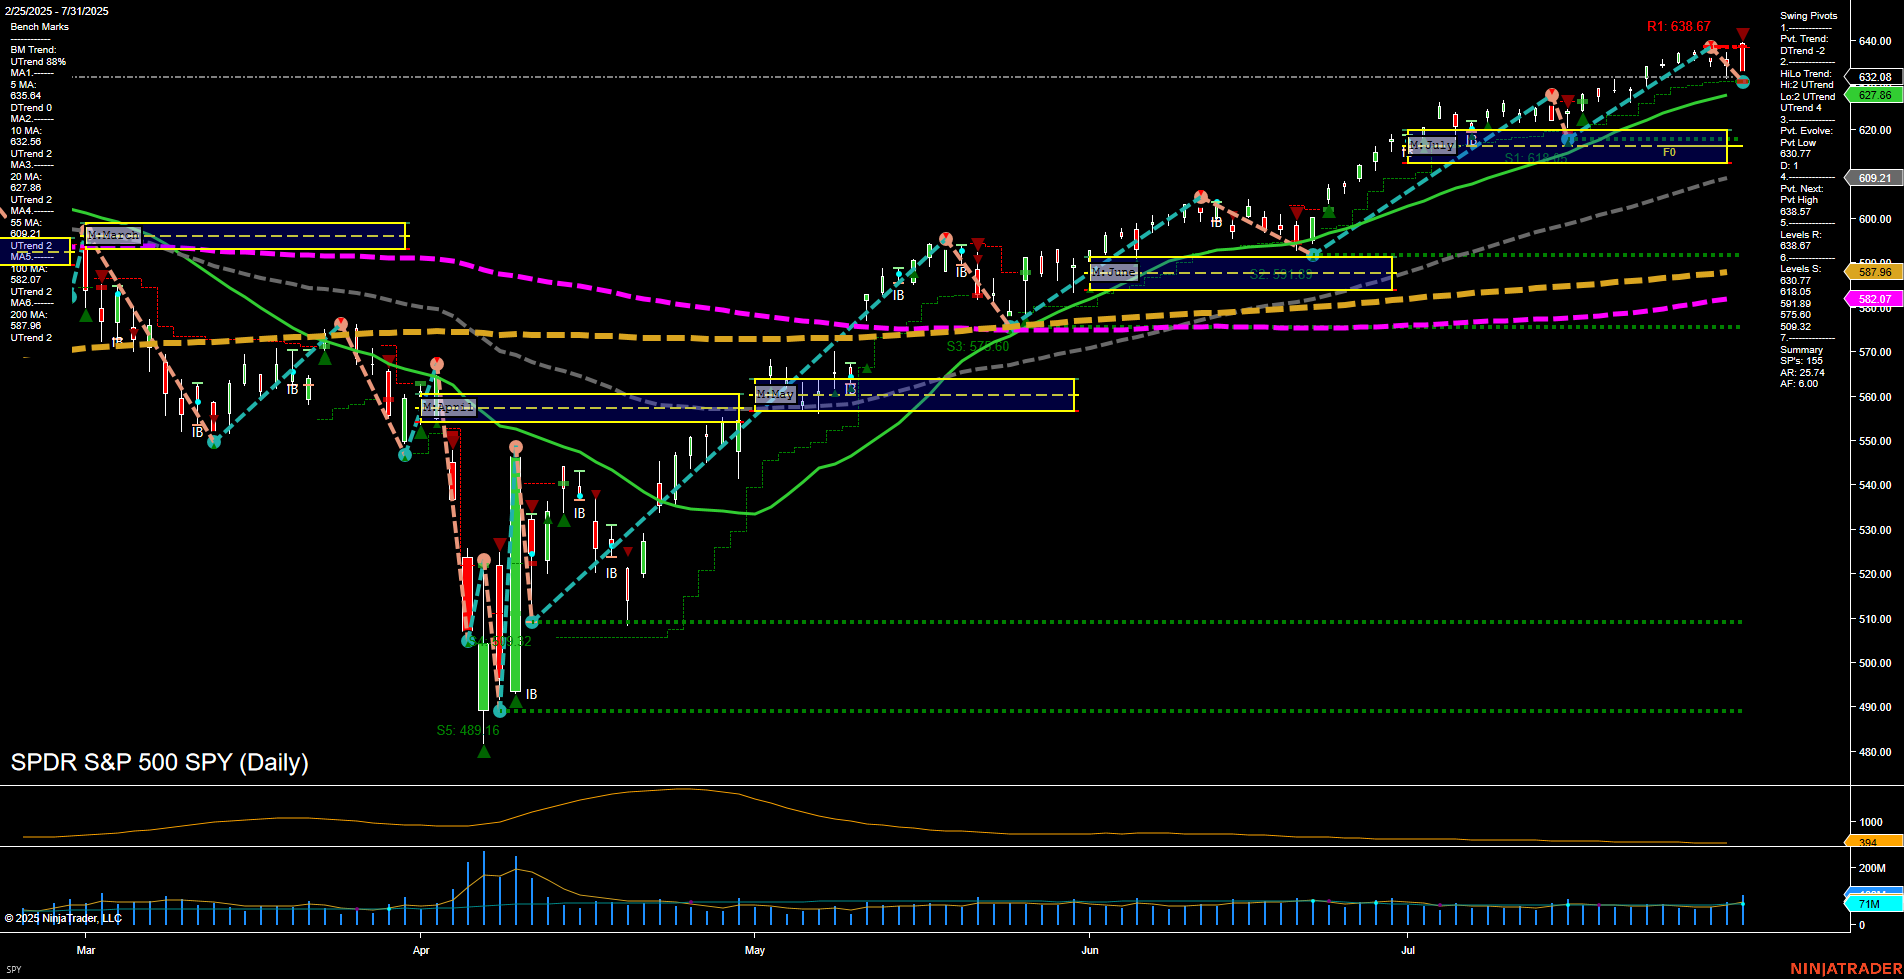Click the M:March monthly range label
The height and width of the screenshot is (979, 1904).
[113, 235]
